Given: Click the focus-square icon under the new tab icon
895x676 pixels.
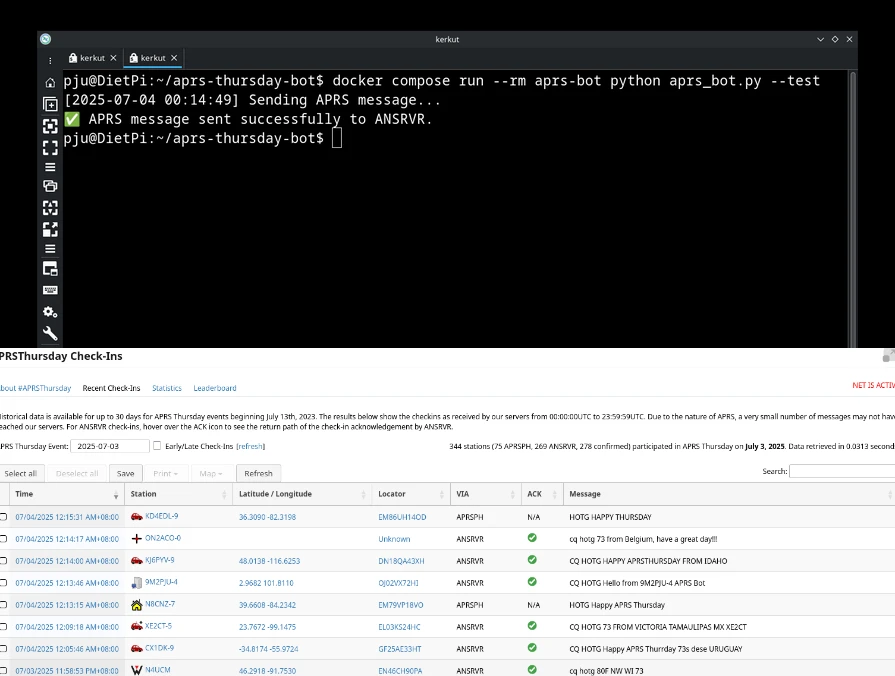Looking at the screenshot, I should tap(50, 126).
